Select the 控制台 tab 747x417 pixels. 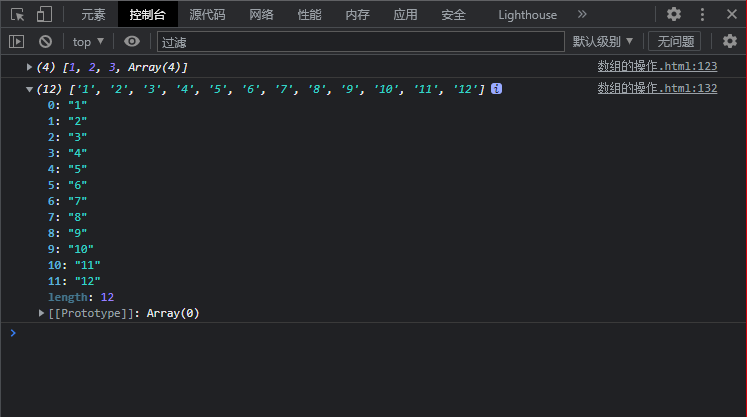tap(148, 15)
